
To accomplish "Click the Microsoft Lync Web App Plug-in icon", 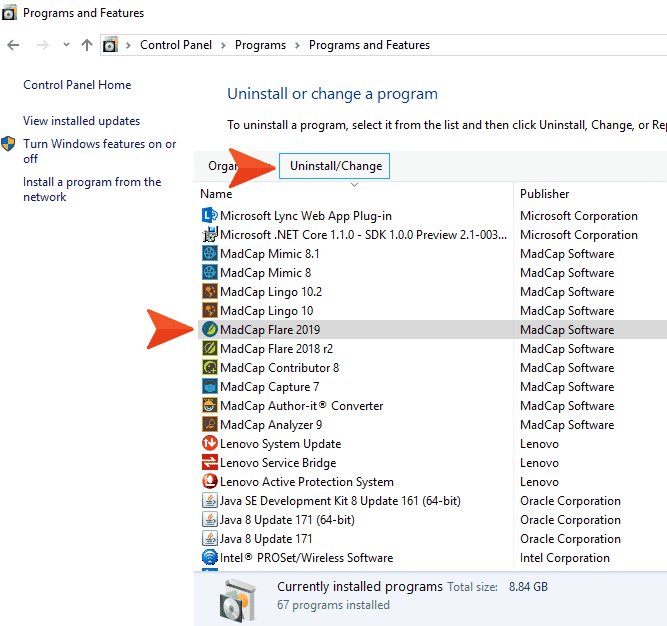I will [209, 216].
